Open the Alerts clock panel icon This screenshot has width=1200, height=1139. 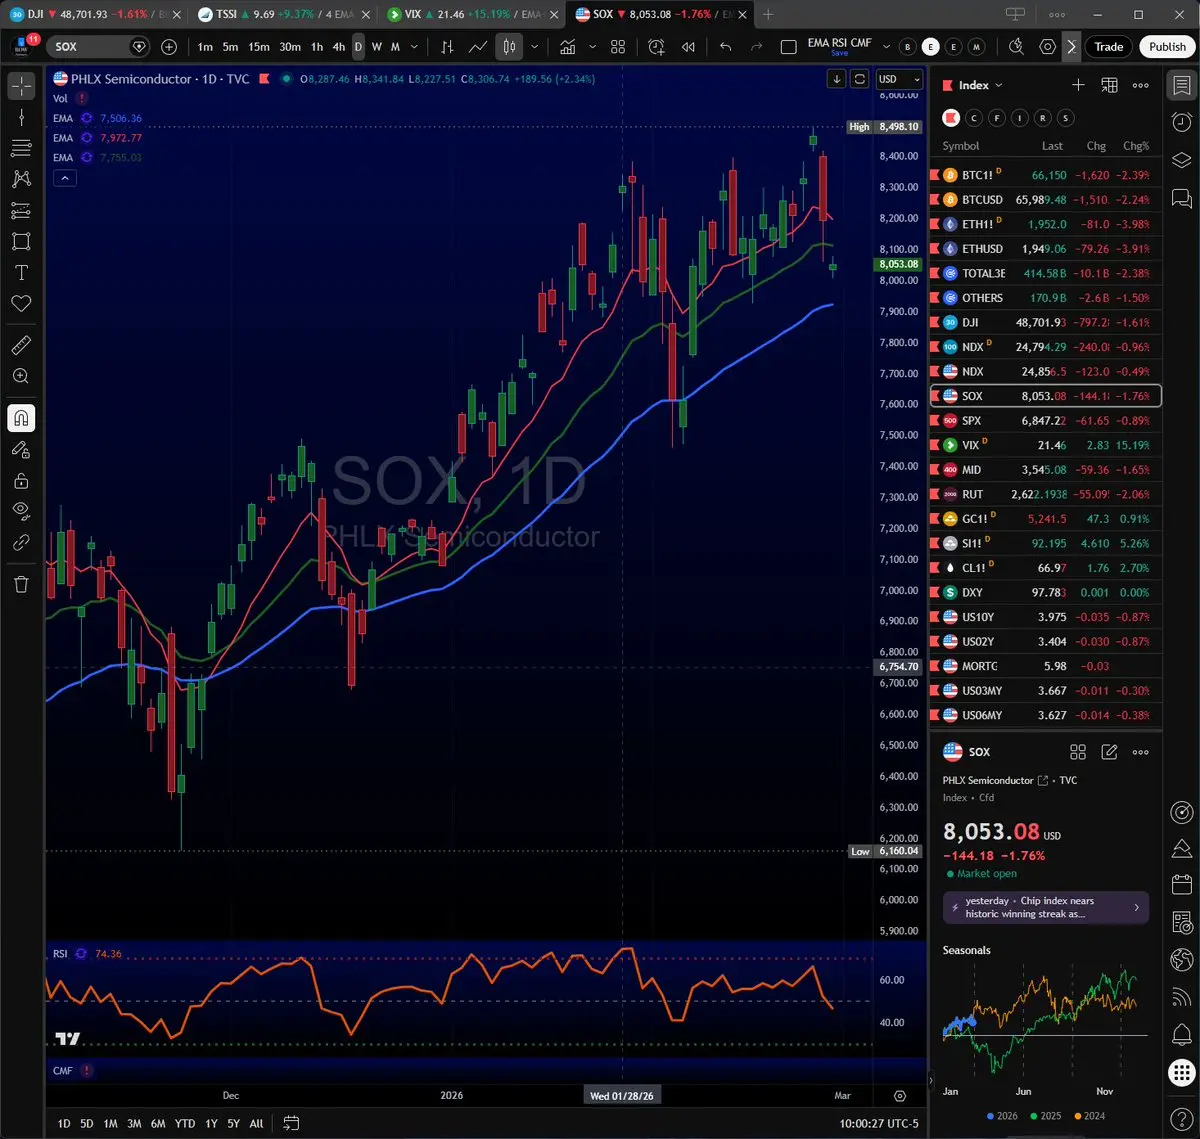point(1182,122)
